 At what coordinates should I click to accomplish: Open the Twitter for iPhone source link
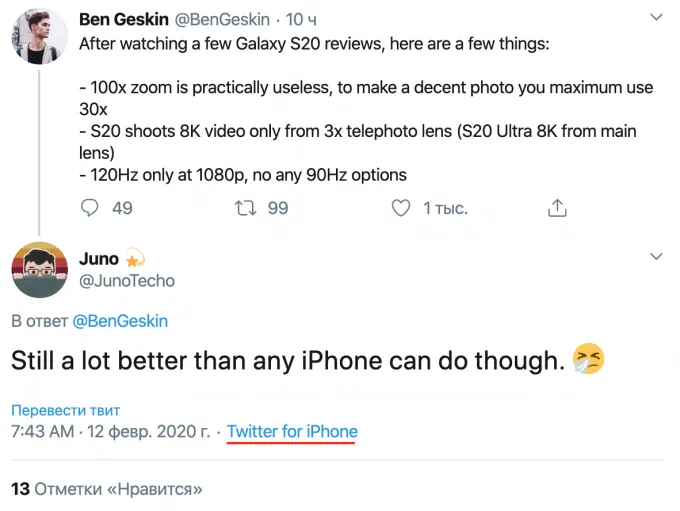point(292,432)
